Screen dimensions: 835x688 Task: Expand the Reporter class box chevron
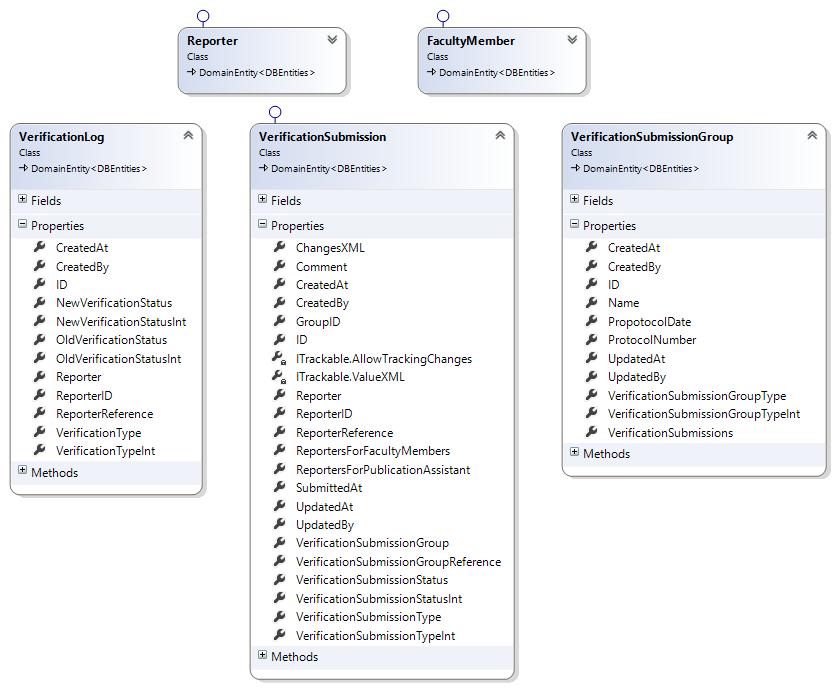click(332, 39)
